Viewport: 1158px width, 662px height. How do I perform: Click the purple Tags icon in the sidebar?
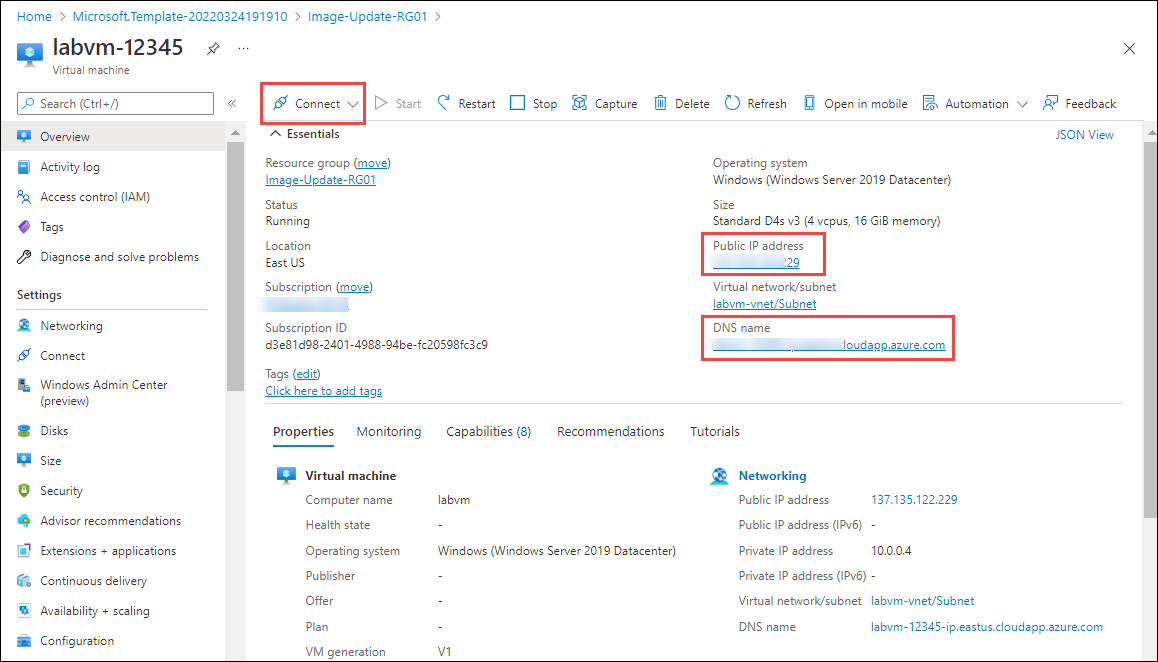[24, 227]
